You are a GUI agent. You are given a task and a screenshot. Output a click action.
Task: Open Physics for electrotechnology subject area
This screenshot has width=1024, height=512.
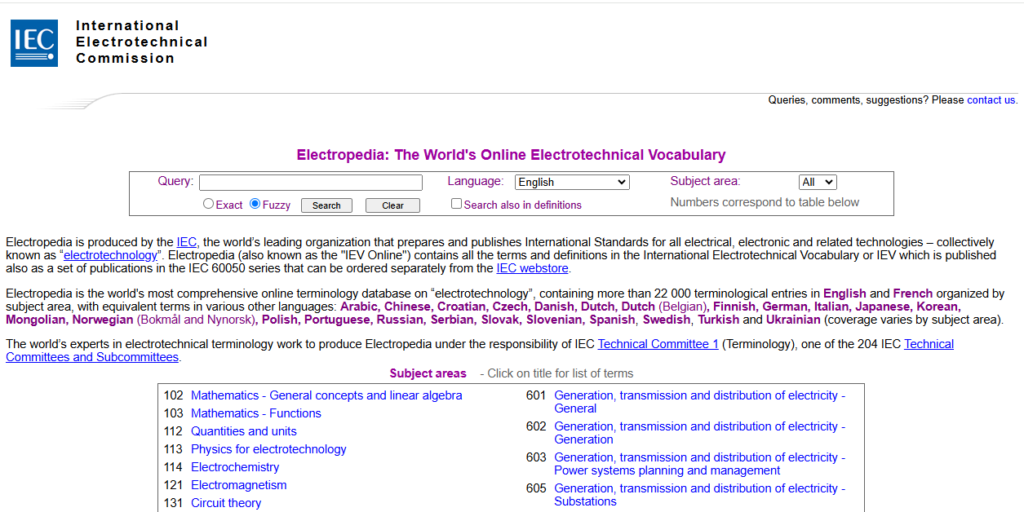click(268, 449)
